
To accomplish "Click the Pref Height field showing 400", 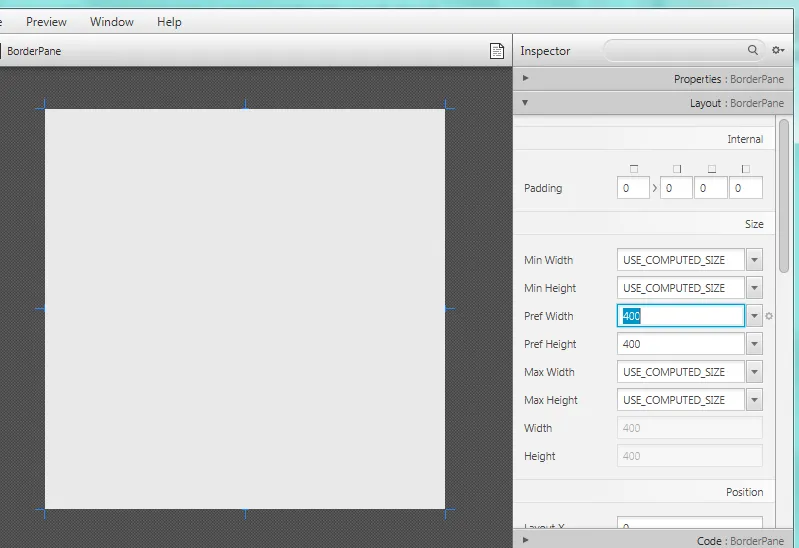I will 681,344.
